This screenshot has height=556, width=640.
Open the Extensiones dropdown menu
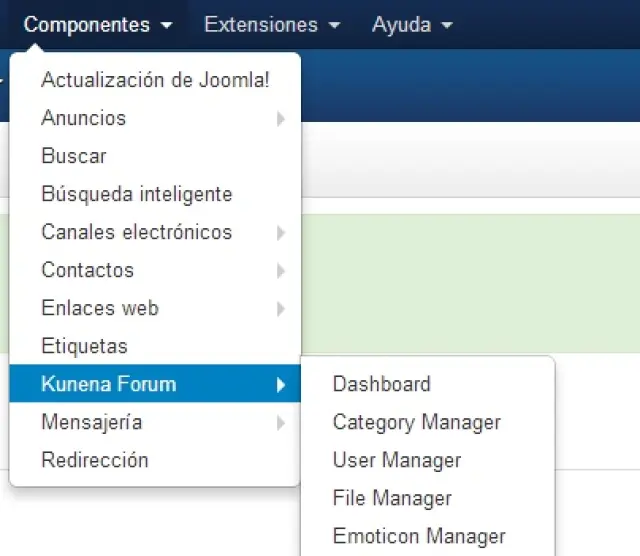(x=271, y=25)
